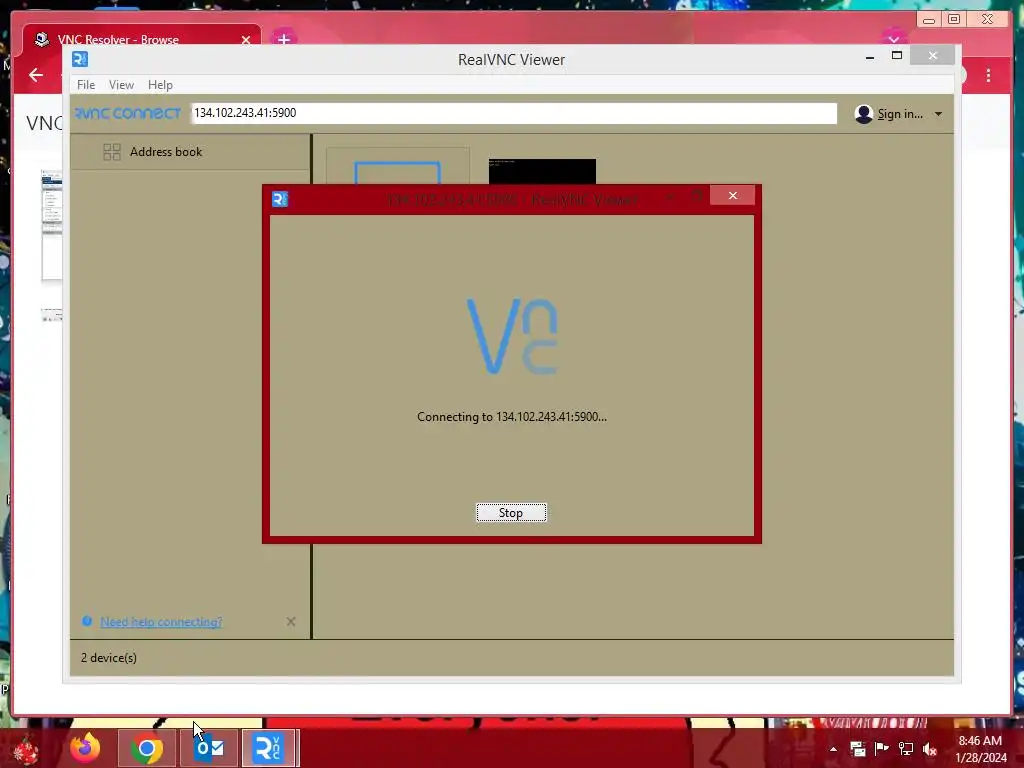Dismiss the Need help connecting hint

(291, 622)
